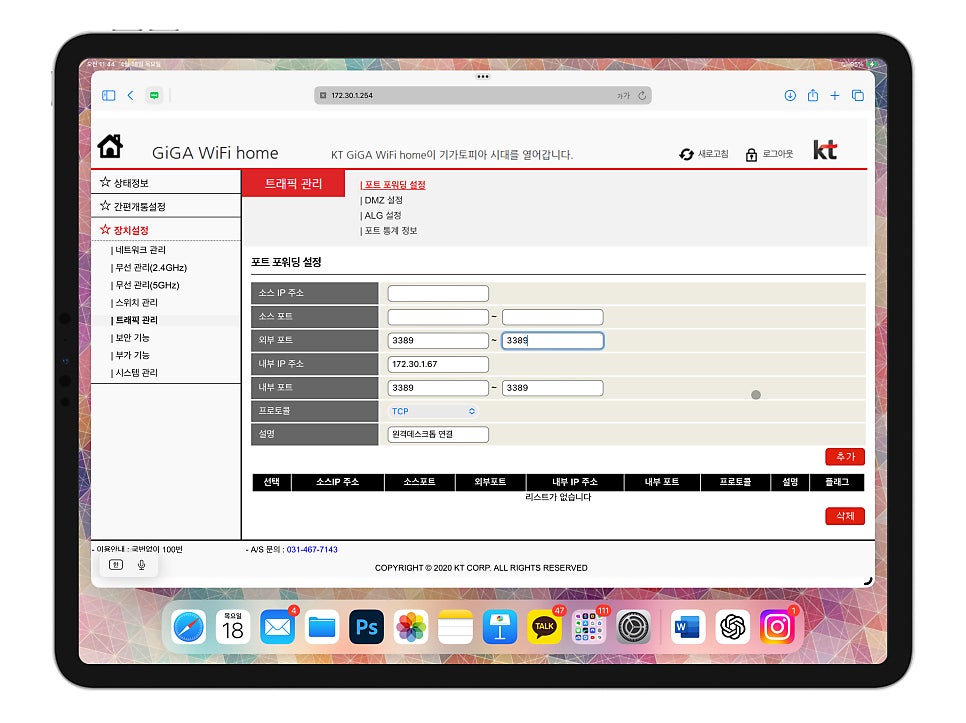Launch Photoshop from the dock

point(367,628)
